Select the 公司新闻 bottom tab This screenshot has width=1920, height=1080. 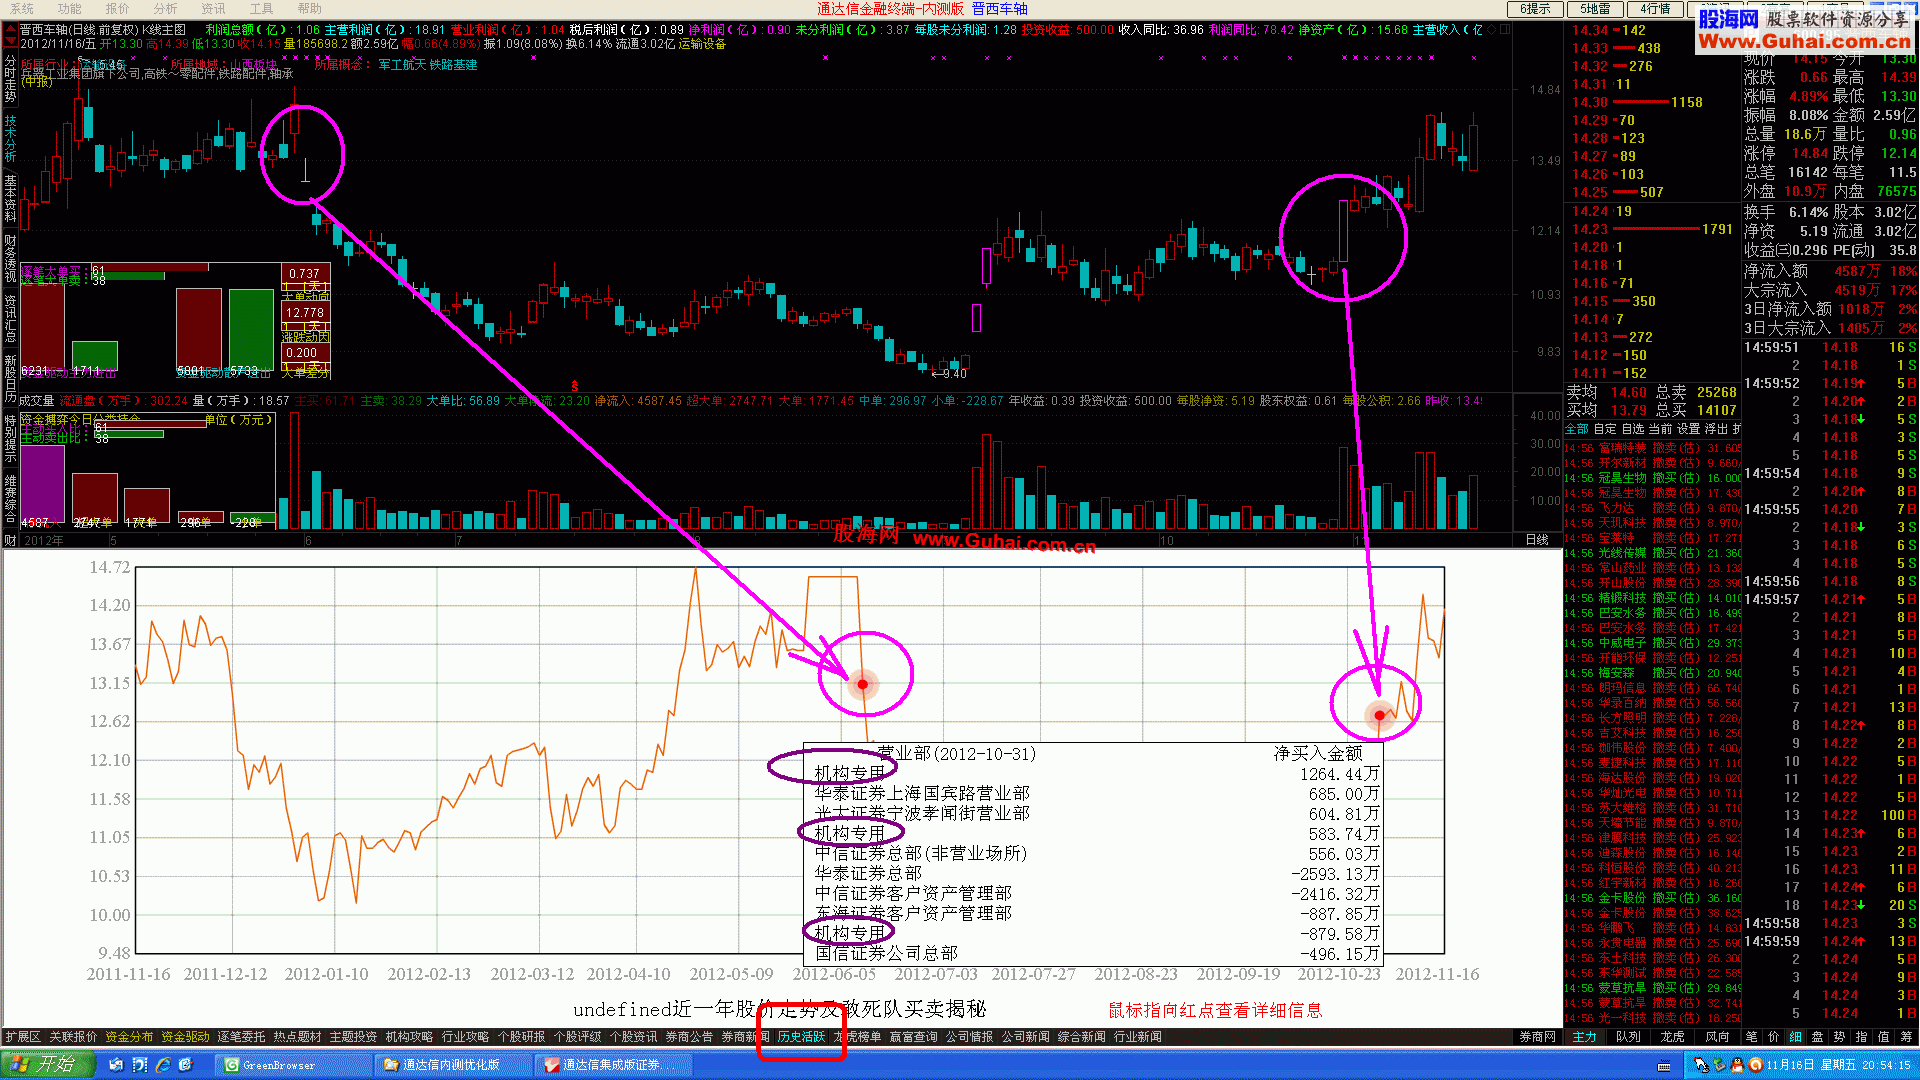pos(1025,1037)
